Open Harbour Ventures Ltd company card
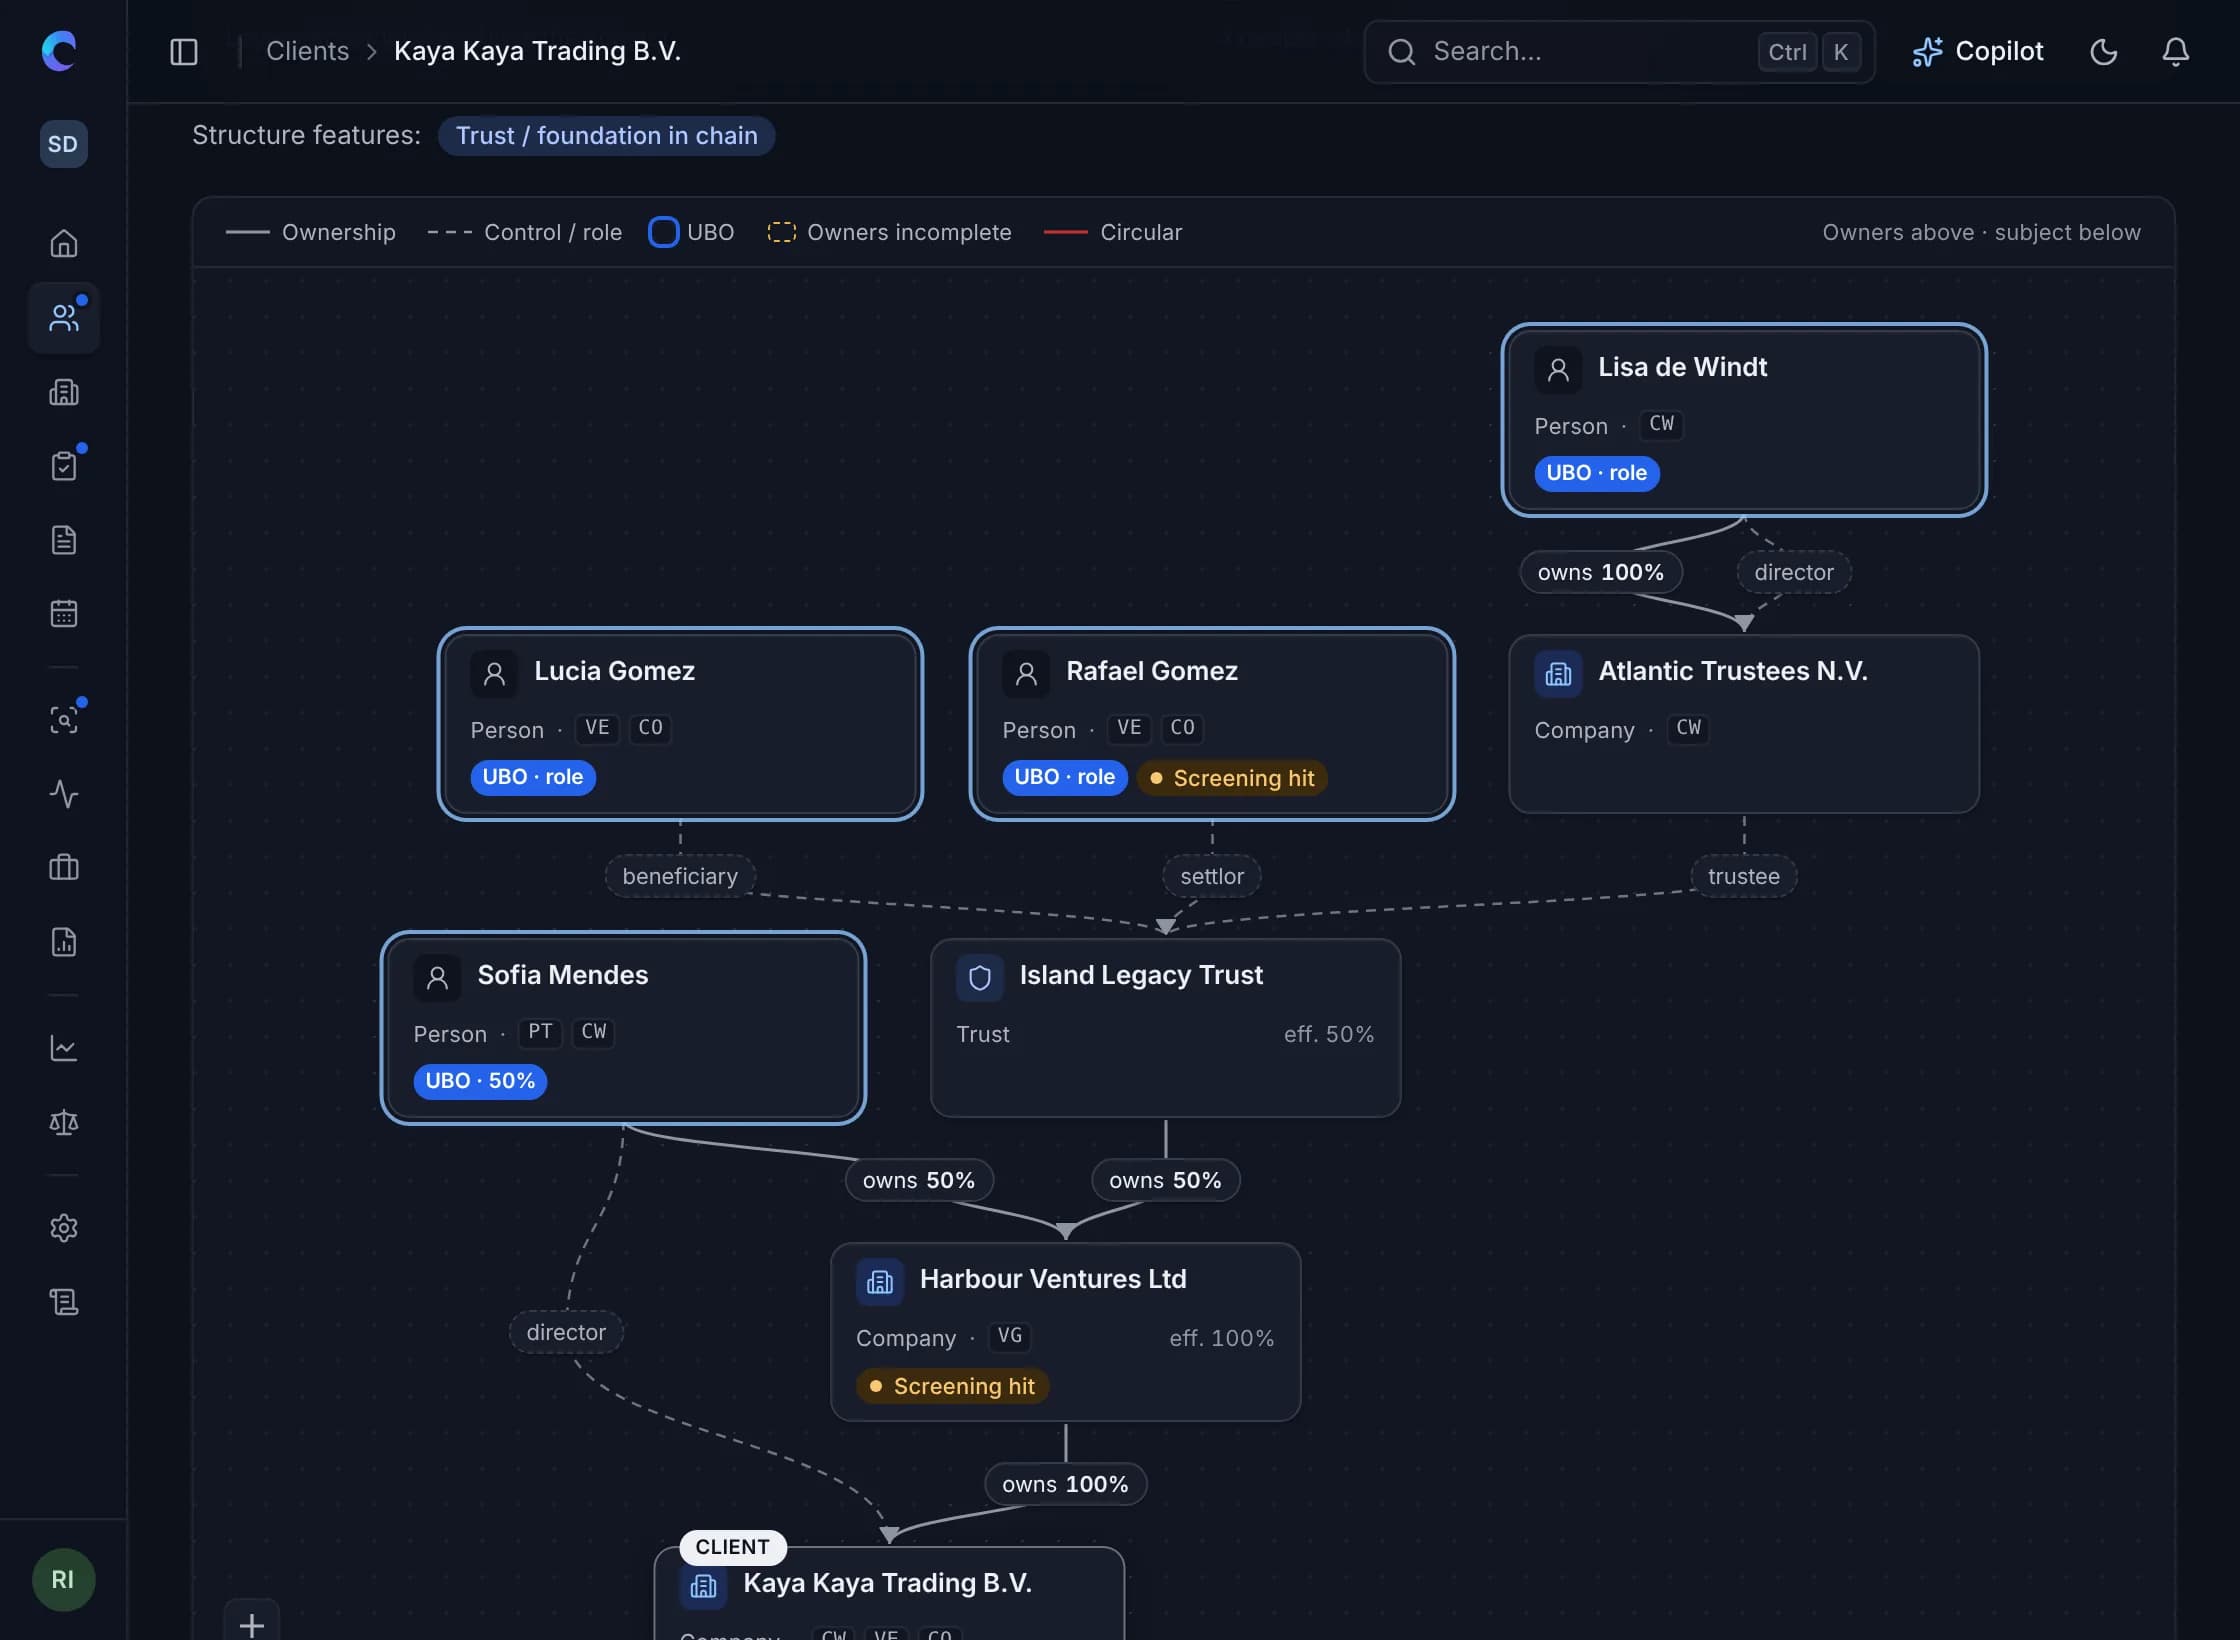Screen dimensions: 2240x1640 coord(1065,1332)
